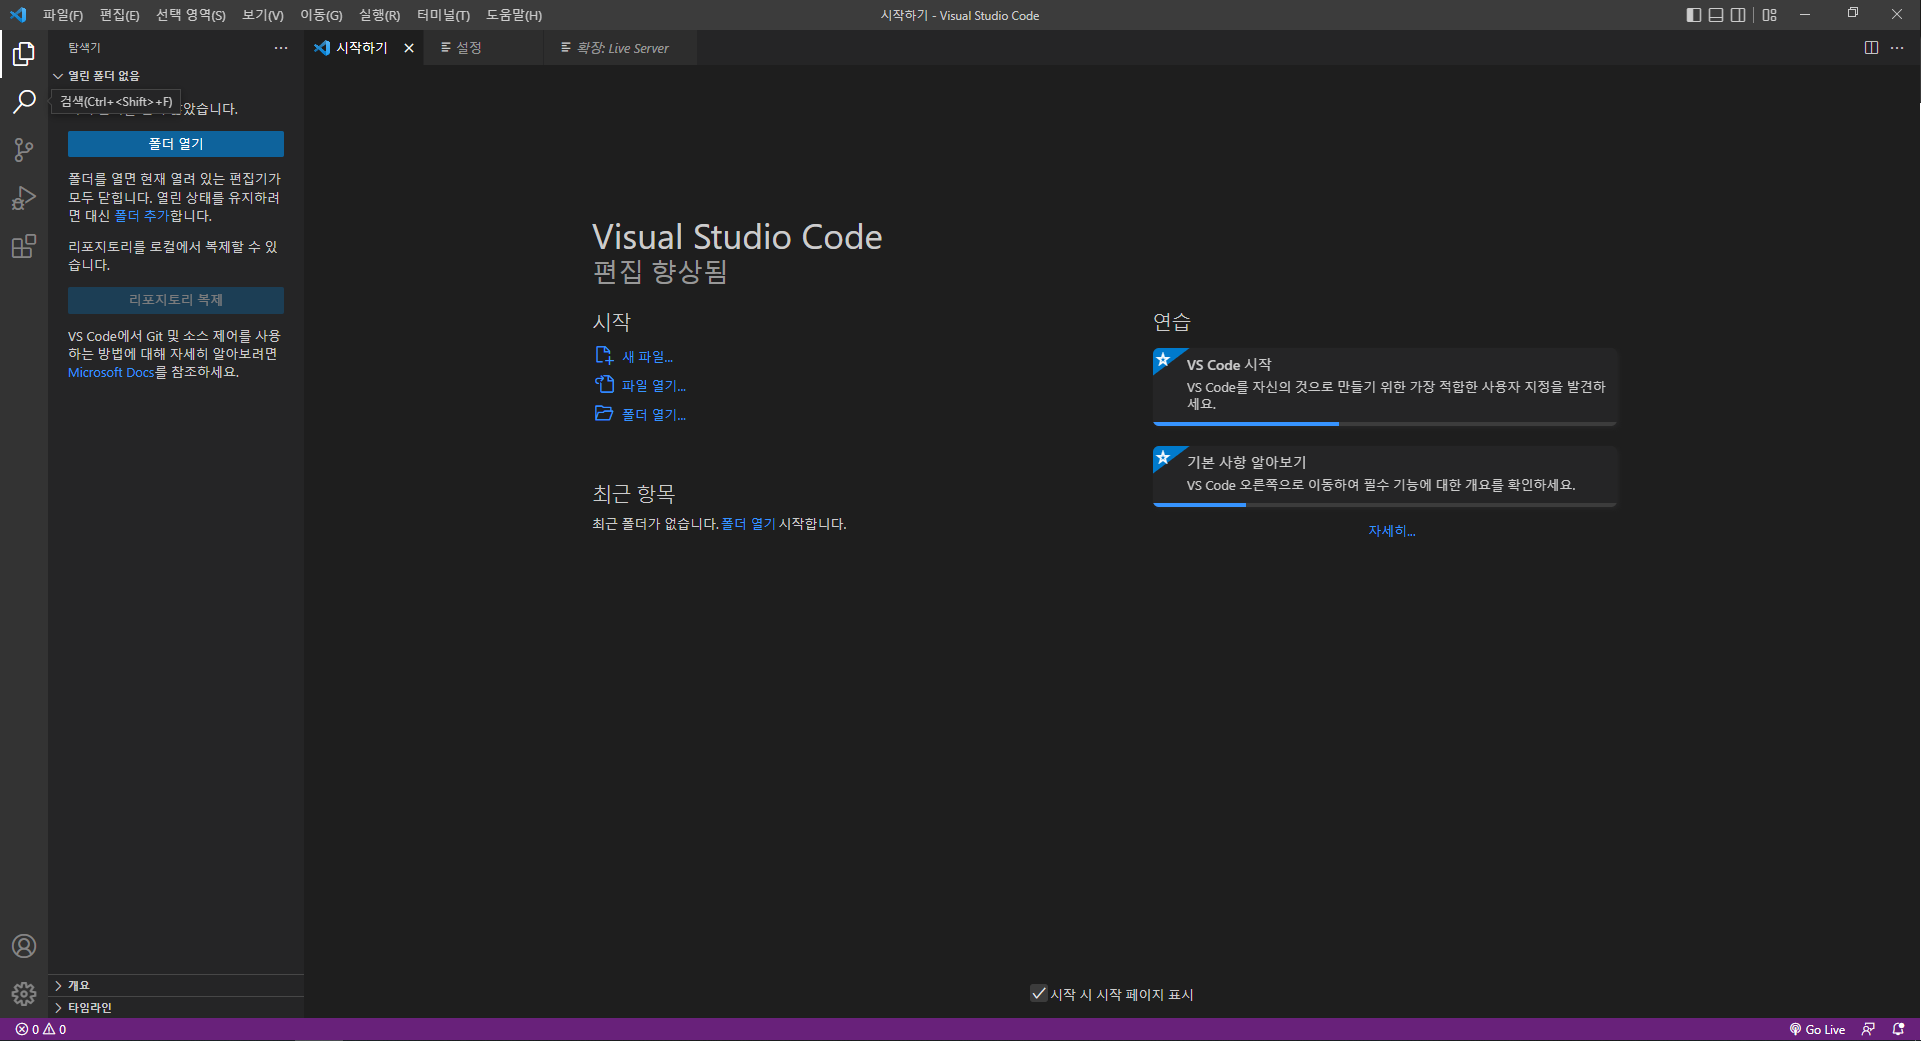Click 폴더 열기 link under 최근 항목
The height and width of the screenshot is (1041, 1921).
pyautogui.click(x=748, y=524)
